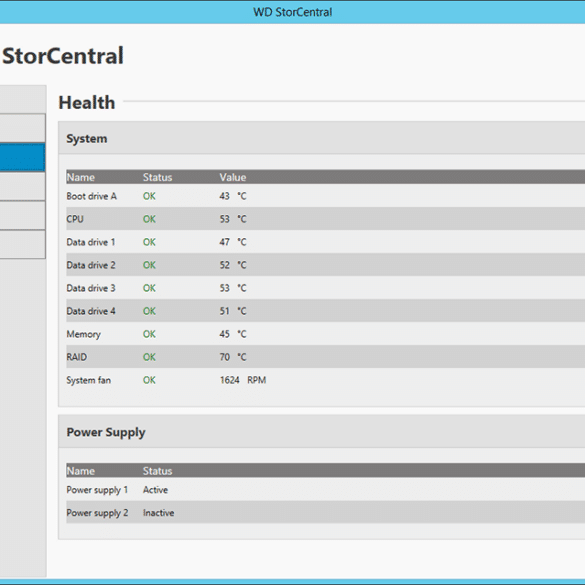
Task: Click the 43 °C Boot drive A value
Action: point(233,196)
